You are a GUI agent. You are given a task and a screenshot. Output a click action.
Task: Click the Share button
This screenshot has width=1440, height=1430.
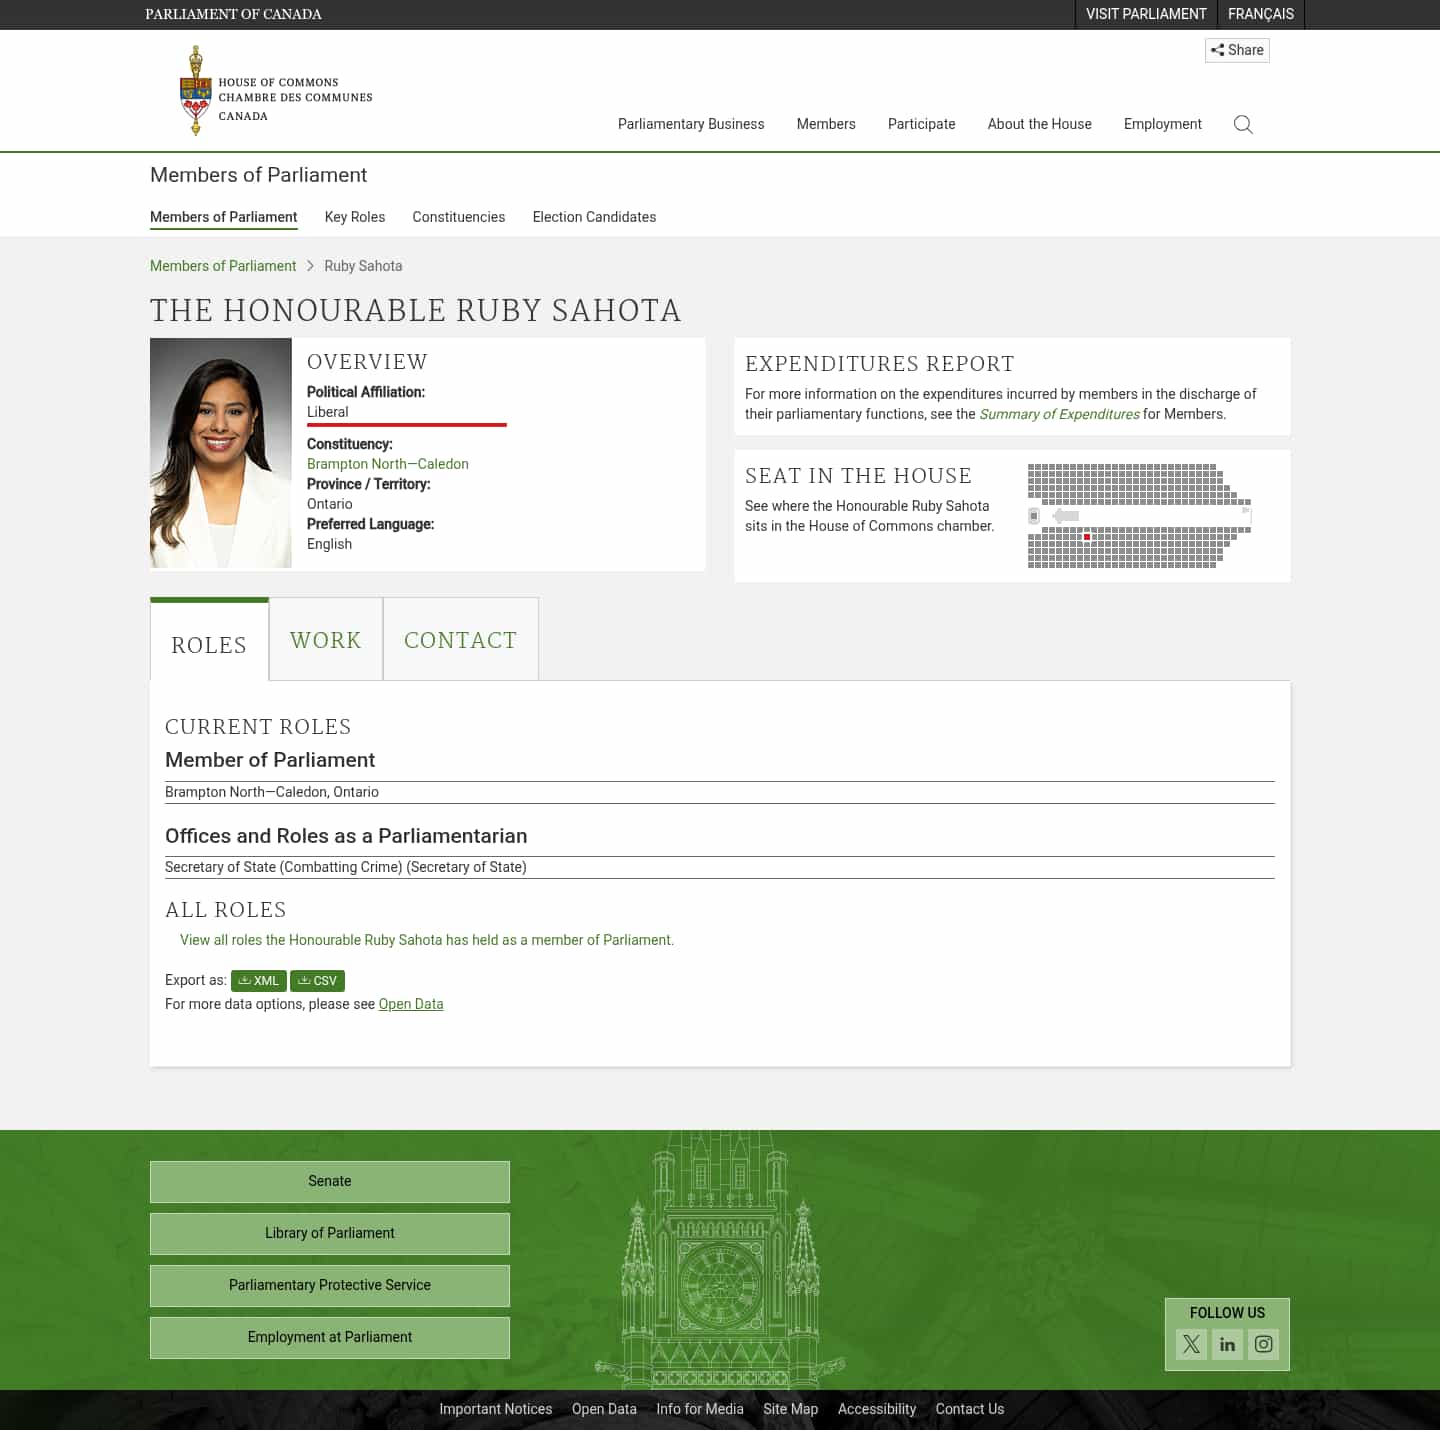[1237, 50]
